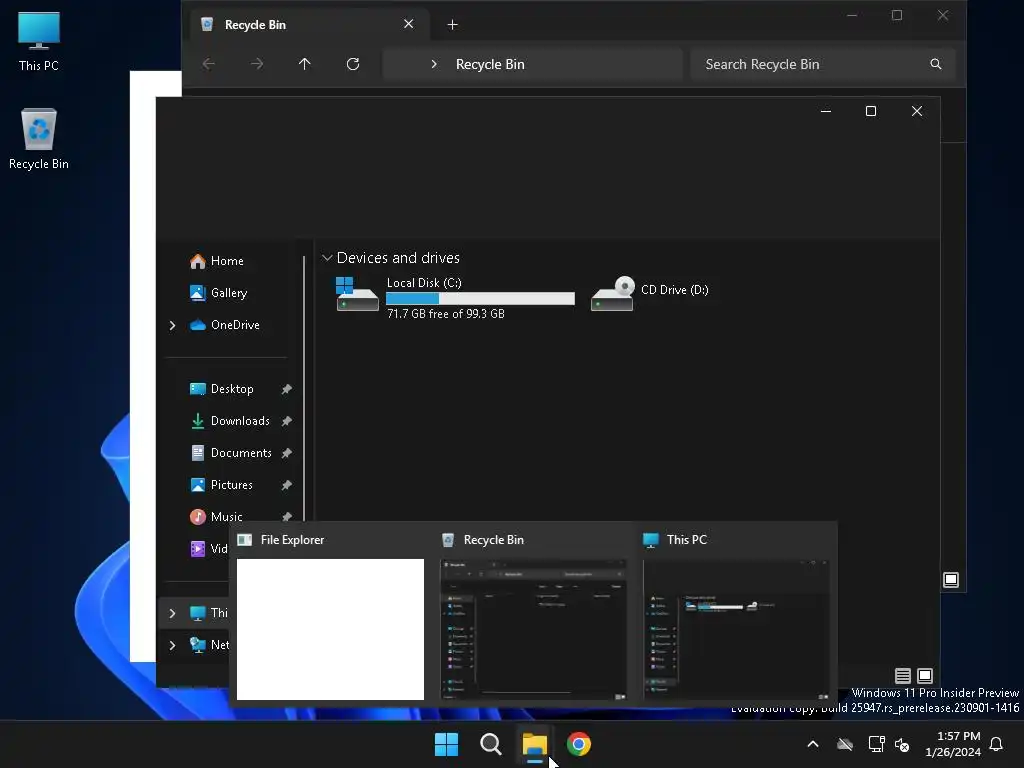
Task: Open Gallery in the navigation pane
Action: (229, 293)
